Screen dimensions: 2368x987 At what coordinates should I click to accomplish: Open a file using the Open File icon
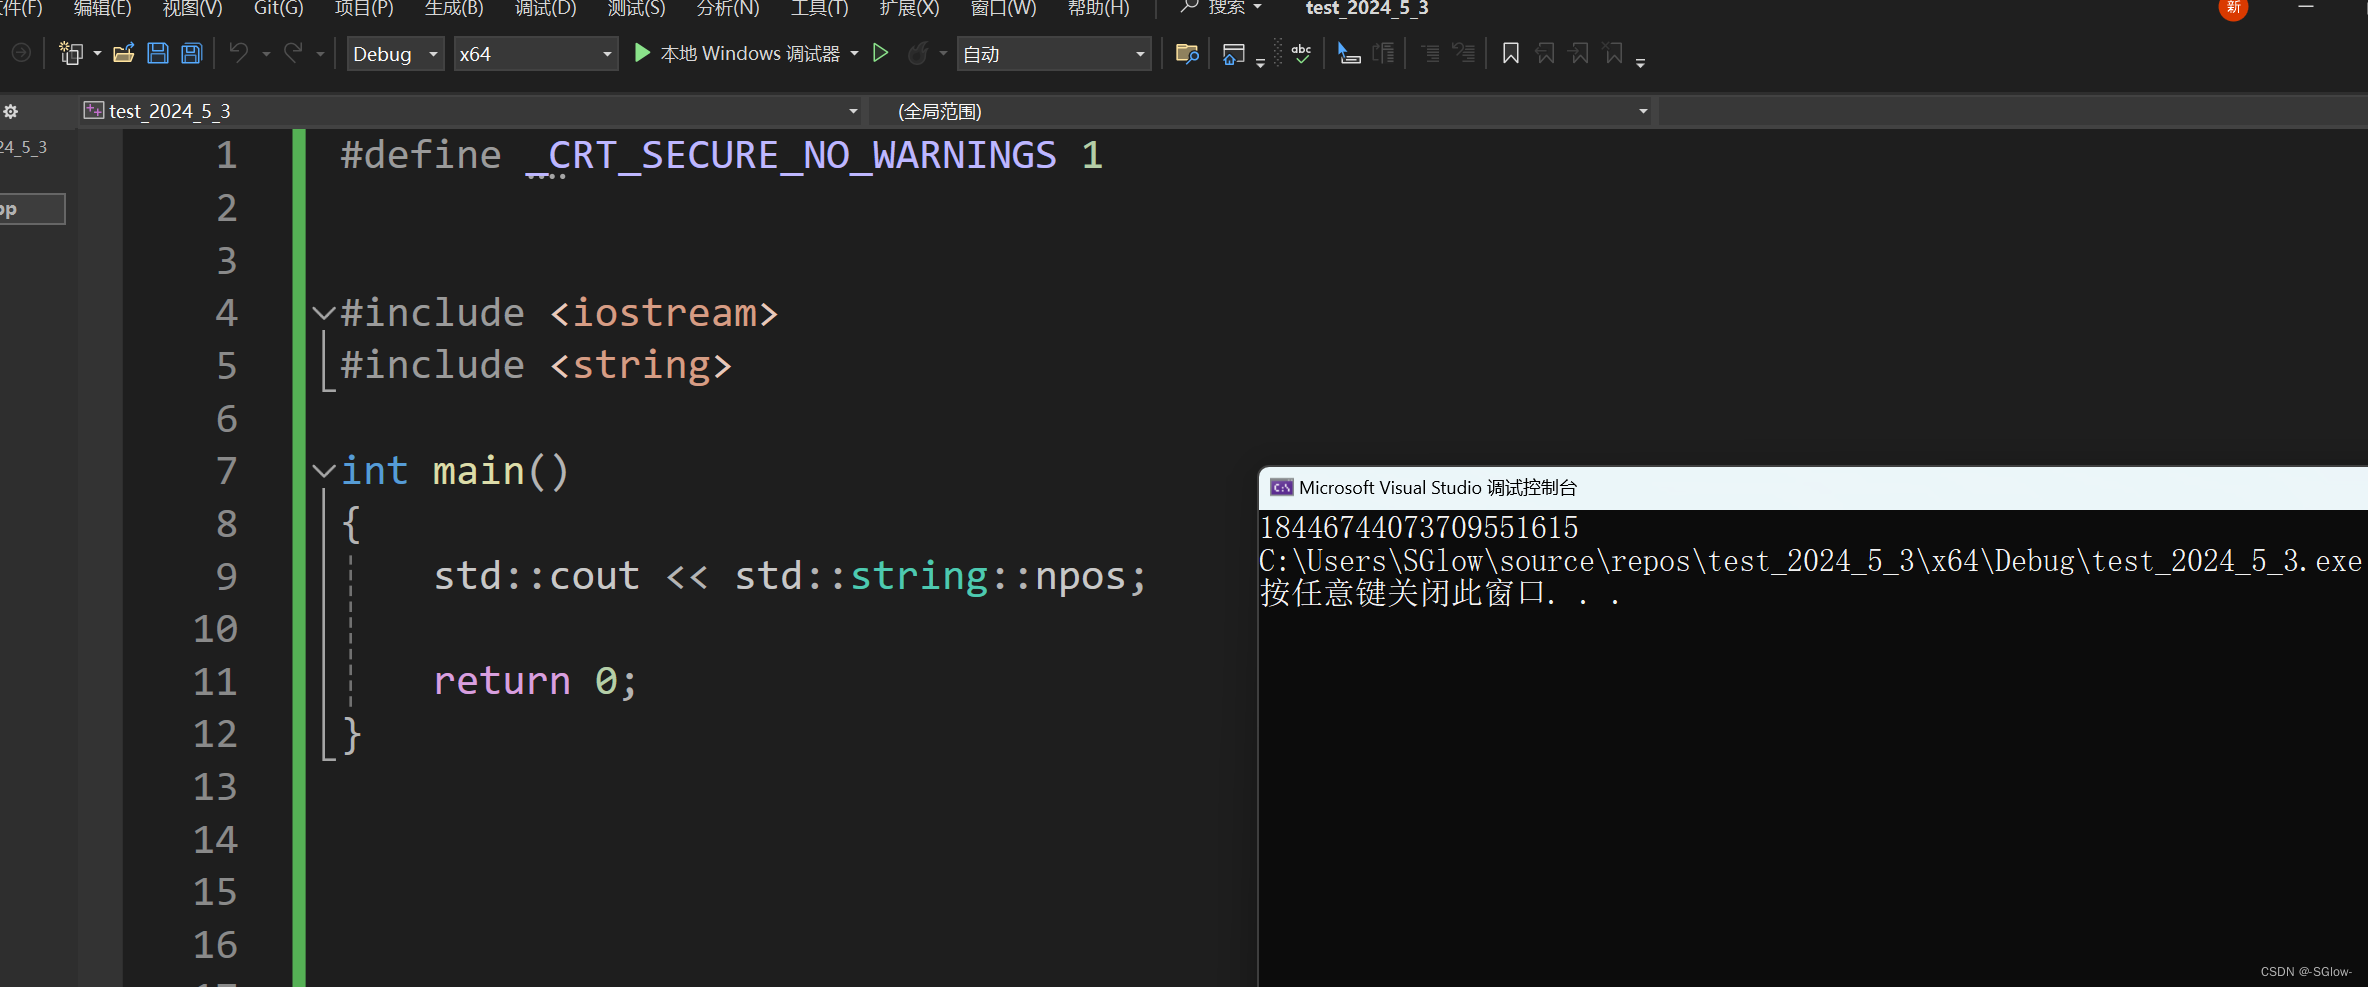tap(124, 53)
